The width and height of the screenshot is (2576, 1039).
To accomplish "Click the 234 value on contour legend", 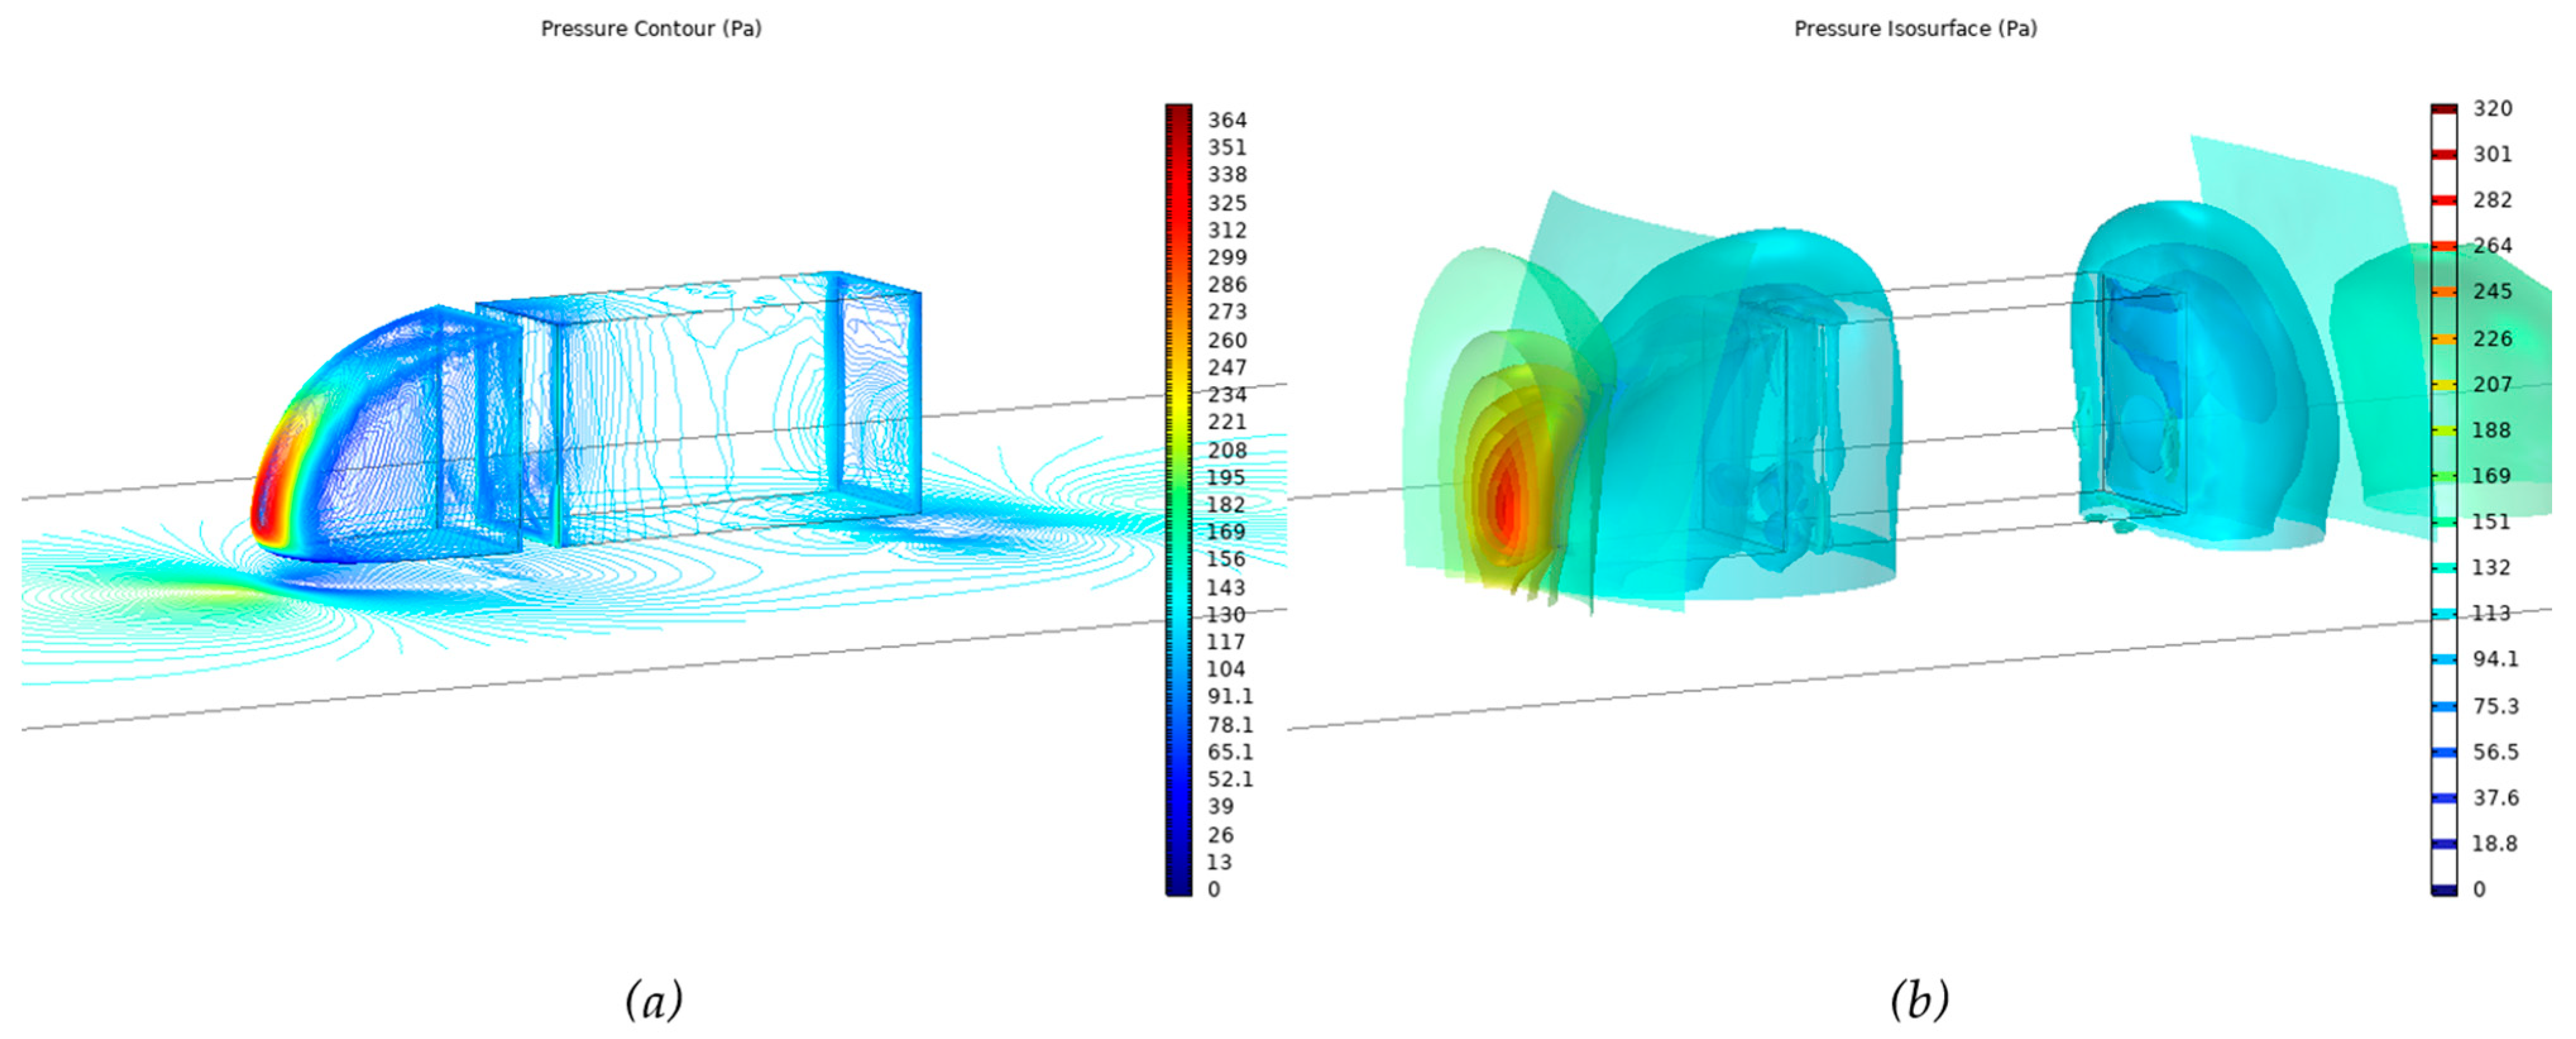I will (1227, 395).
